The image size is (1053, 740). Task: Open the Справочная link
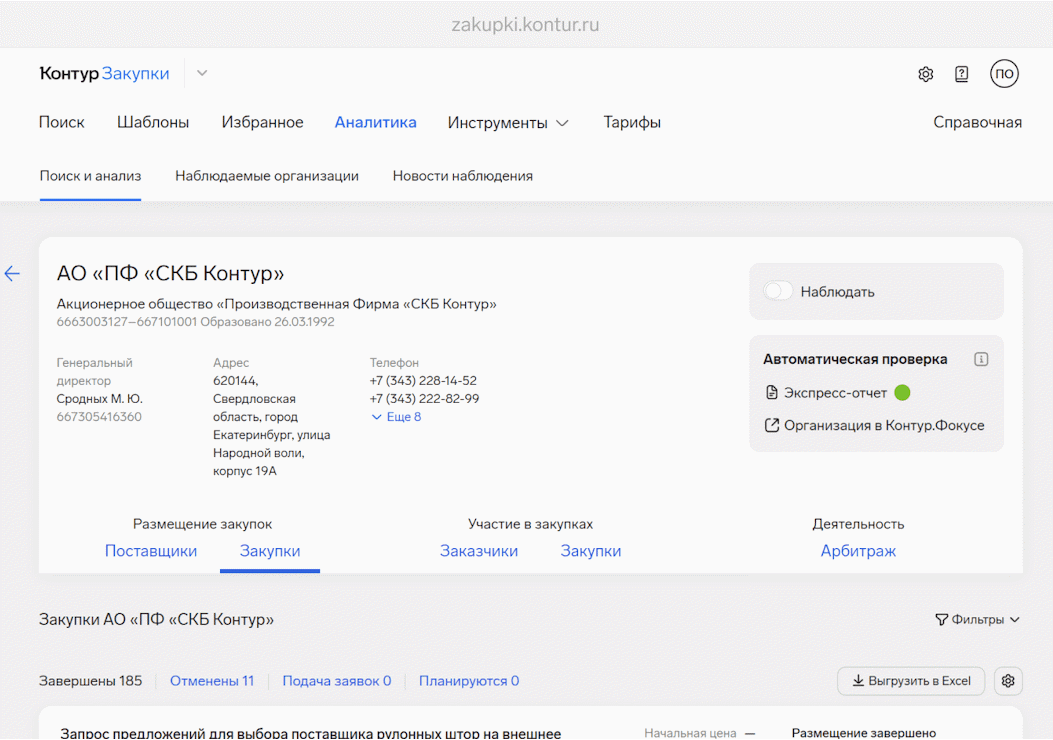(x=977, y=122)
